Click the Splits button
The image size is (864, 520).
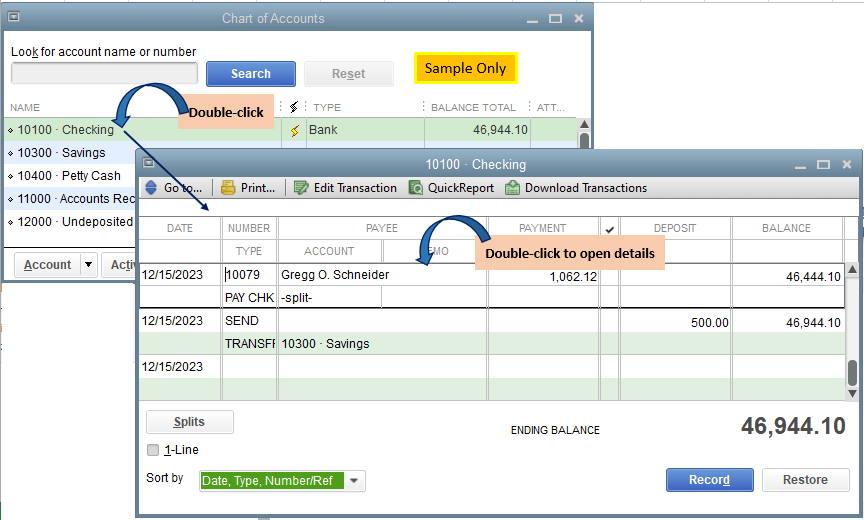pos(190,422)
